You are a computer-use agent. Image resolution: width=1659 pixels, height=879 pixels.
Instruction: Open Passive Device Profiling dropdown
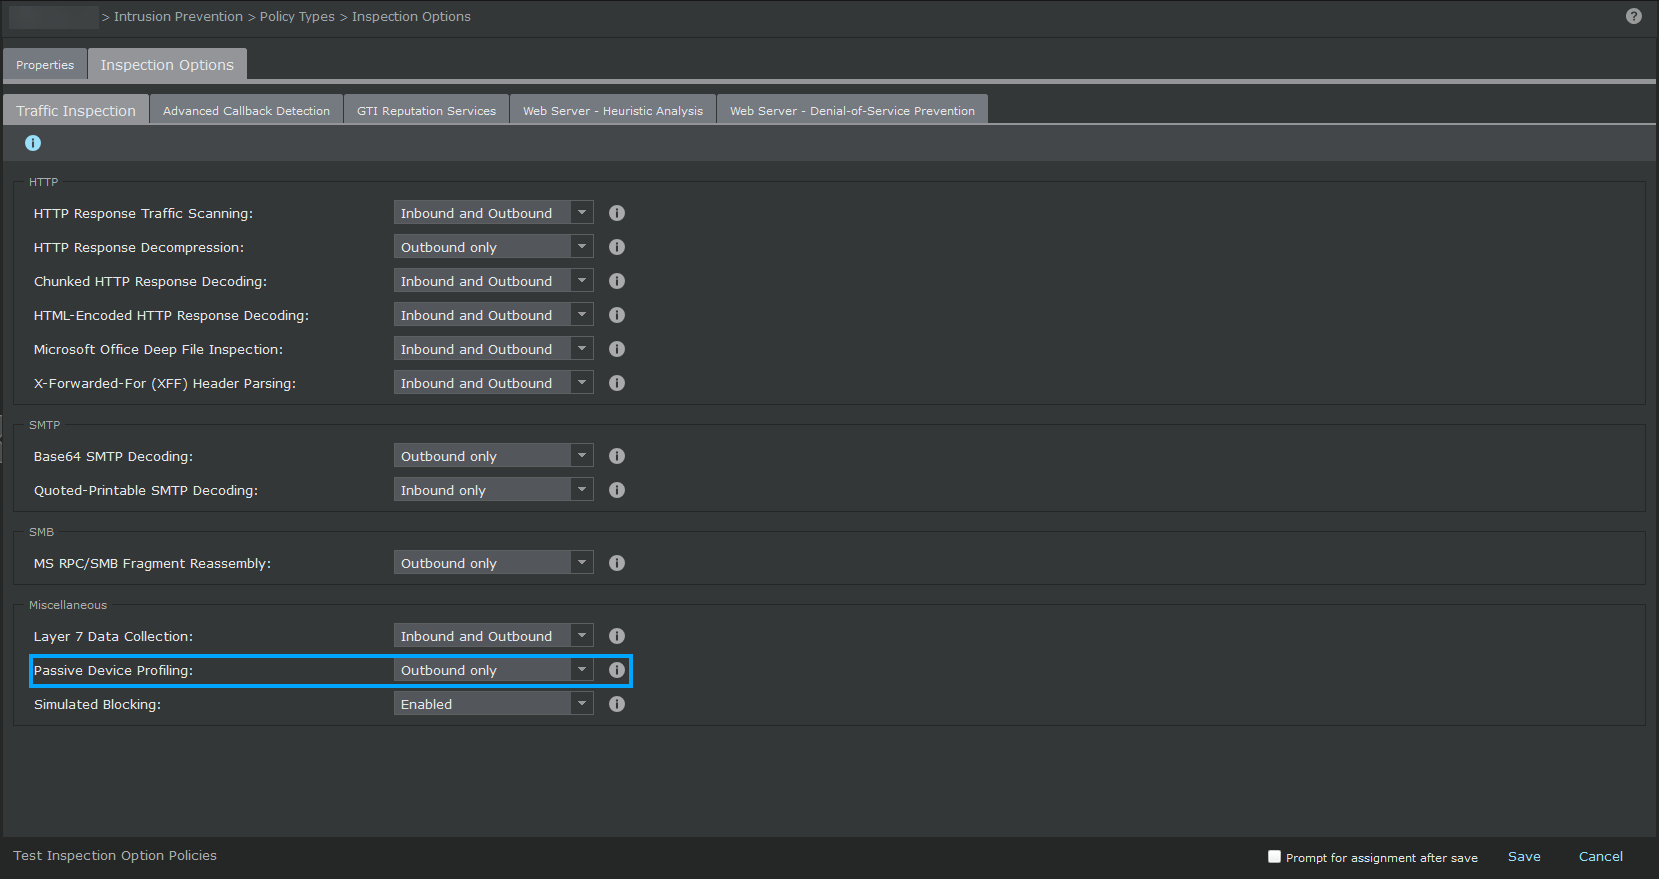click(x=493, y=670)
